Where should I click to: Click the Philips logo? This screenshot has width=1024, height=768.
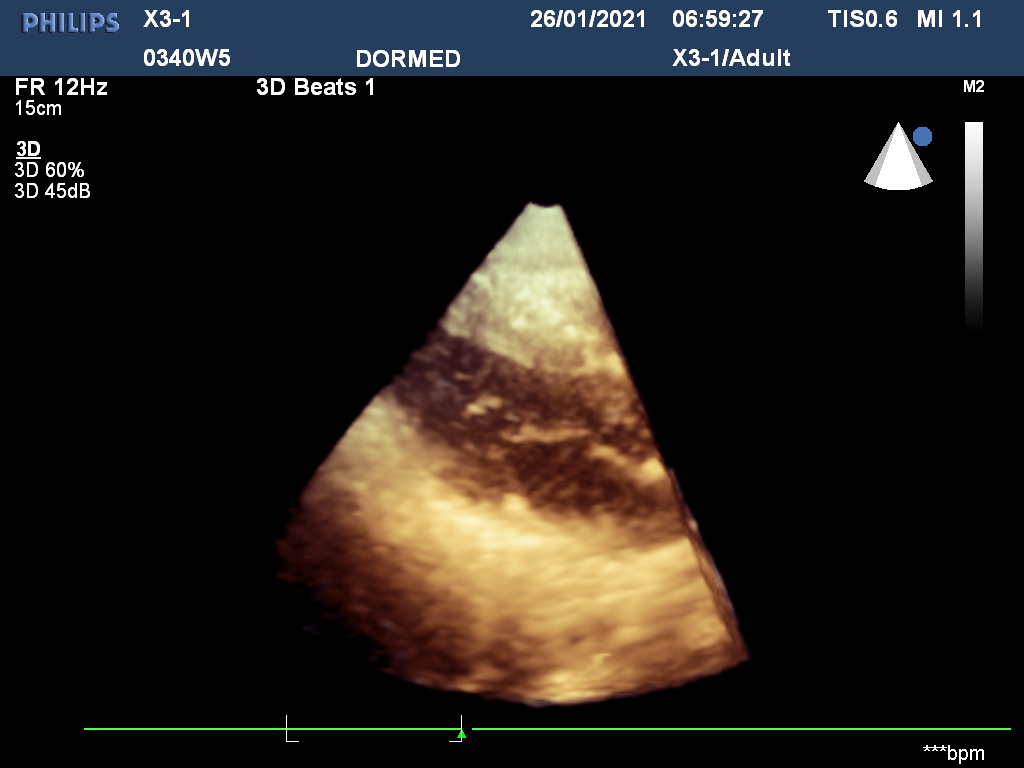coord(71,22)
